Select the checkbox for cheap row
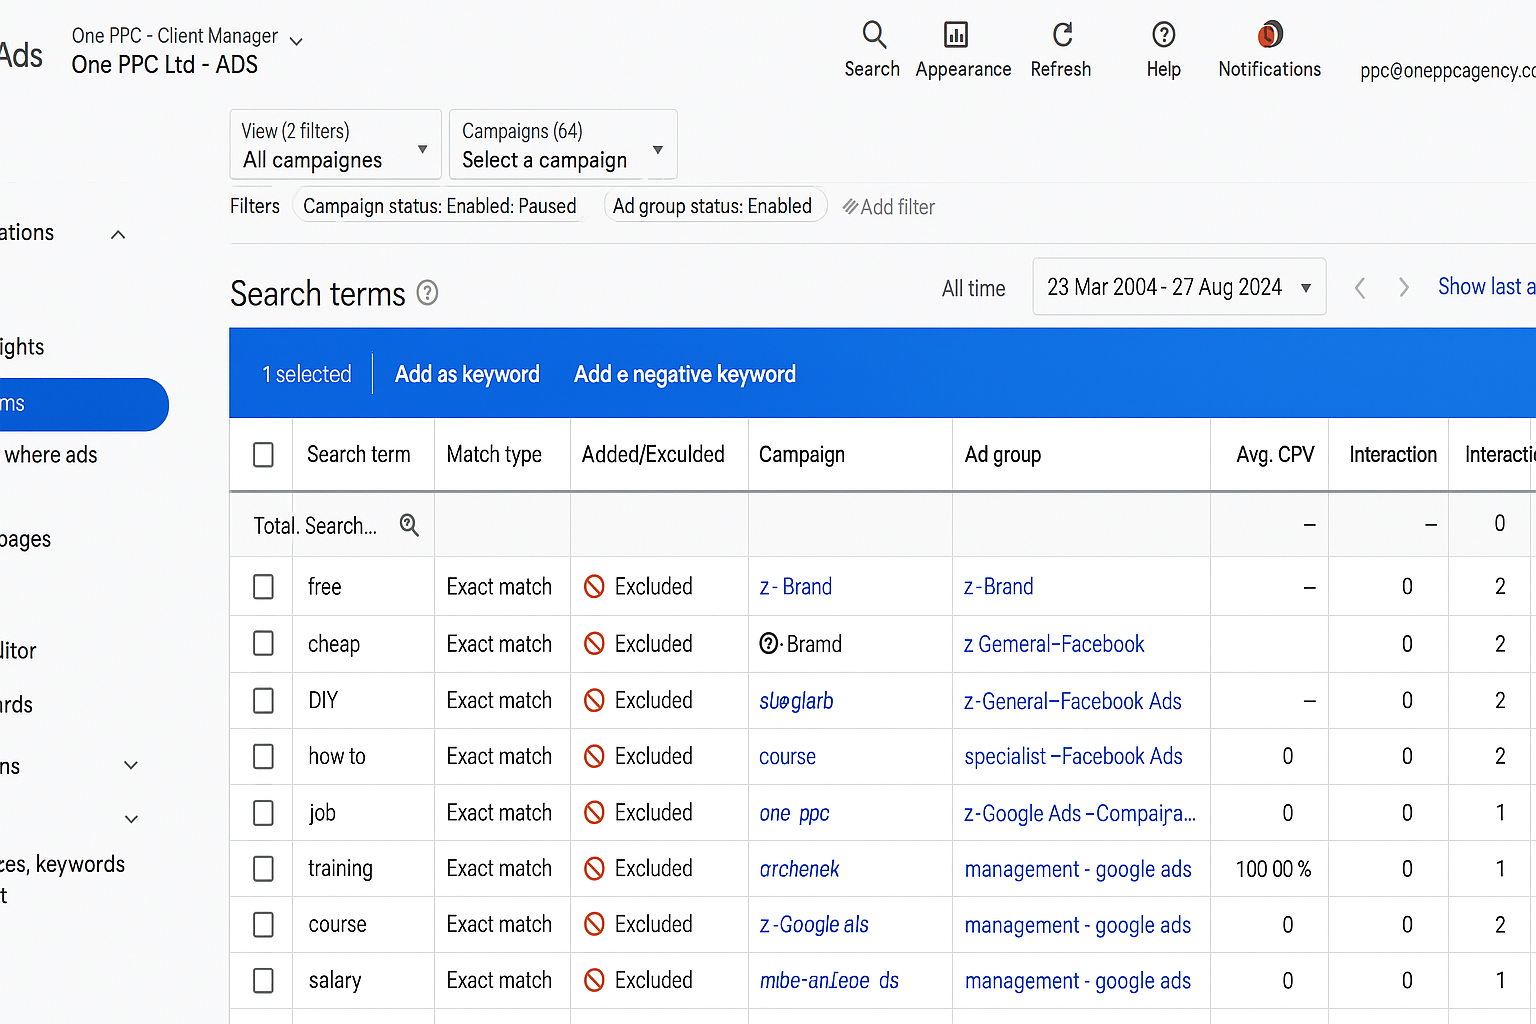 (263, 644)
